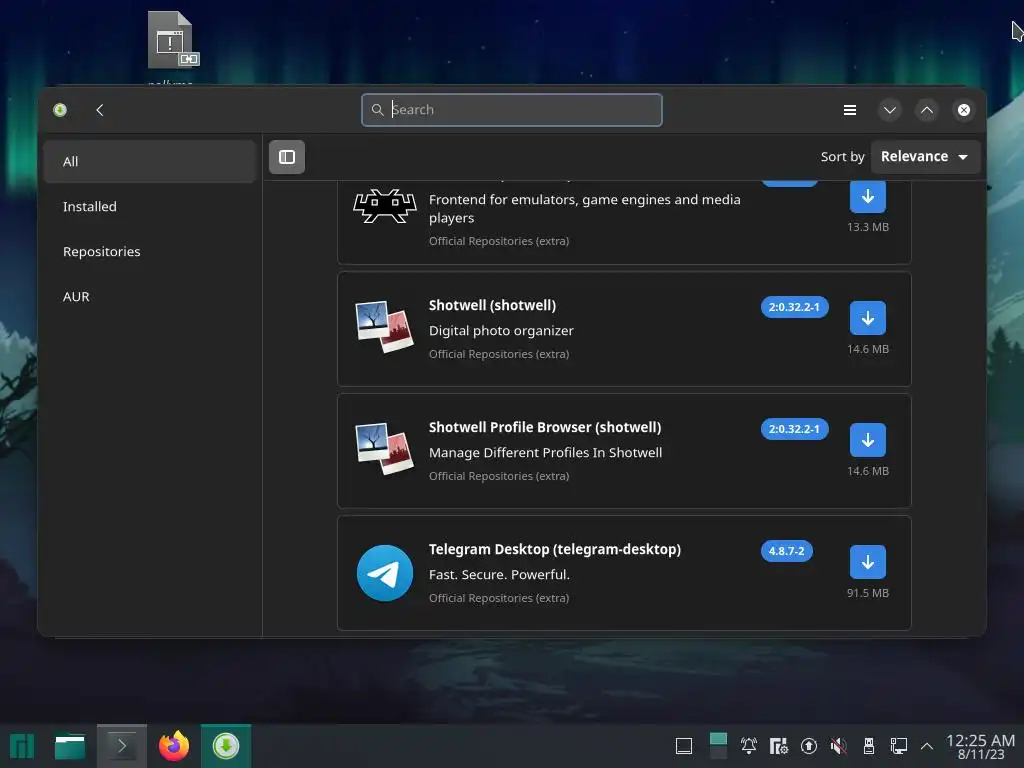Focus the Search input field

point(511,110)
